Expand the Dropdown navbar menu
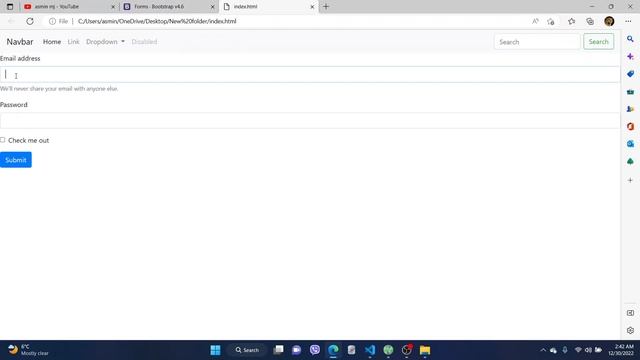Viewport: 640px width, 360px height. pyautogui.click(x=105, y=42)
